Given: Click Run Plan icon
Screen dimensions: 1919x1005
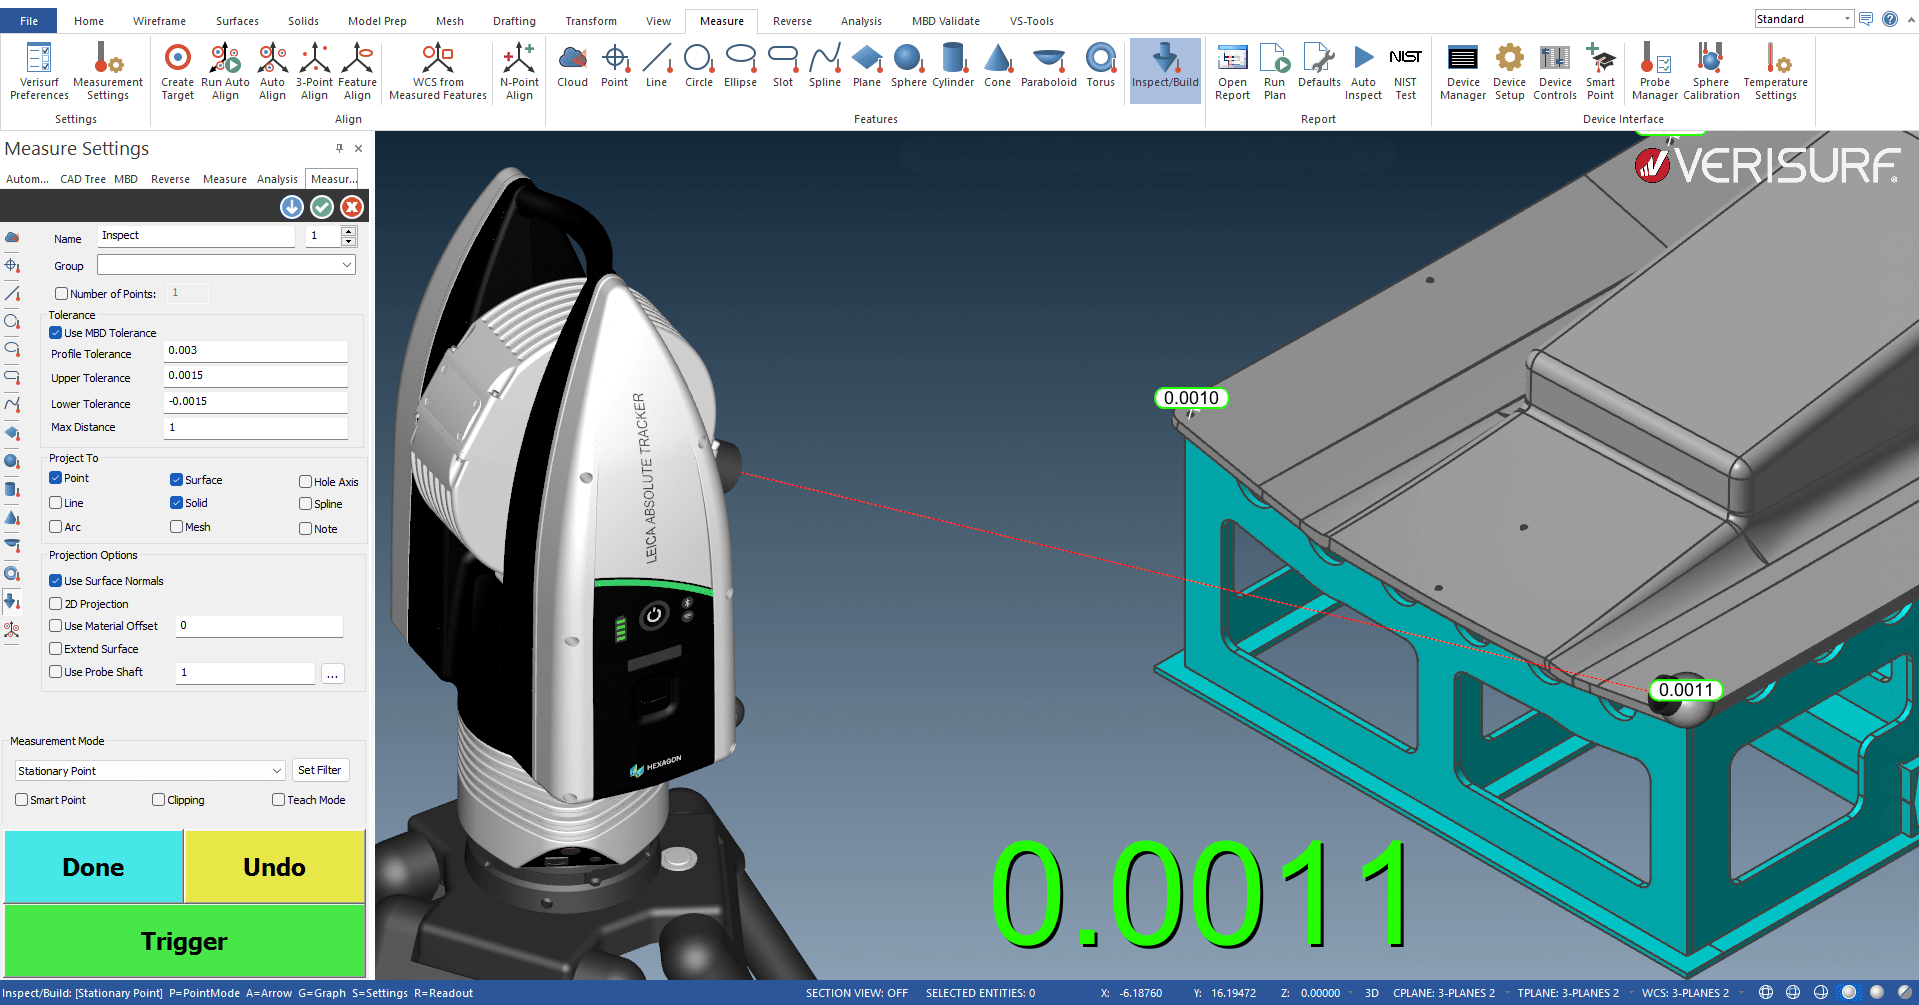Looking at the screenshot, I should click(1274, 71).
